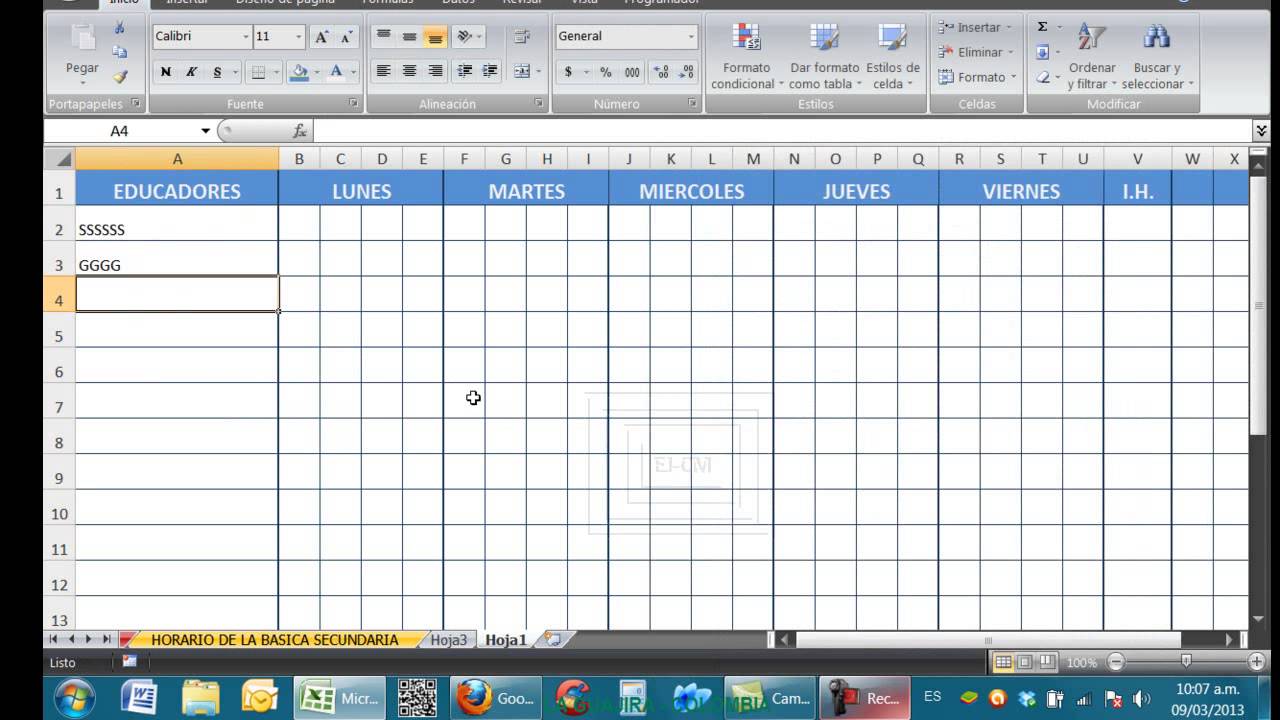This screenshot has width=1280, height=720.
Task: Click the Formato cells button
Action: [x=977, y=77]
